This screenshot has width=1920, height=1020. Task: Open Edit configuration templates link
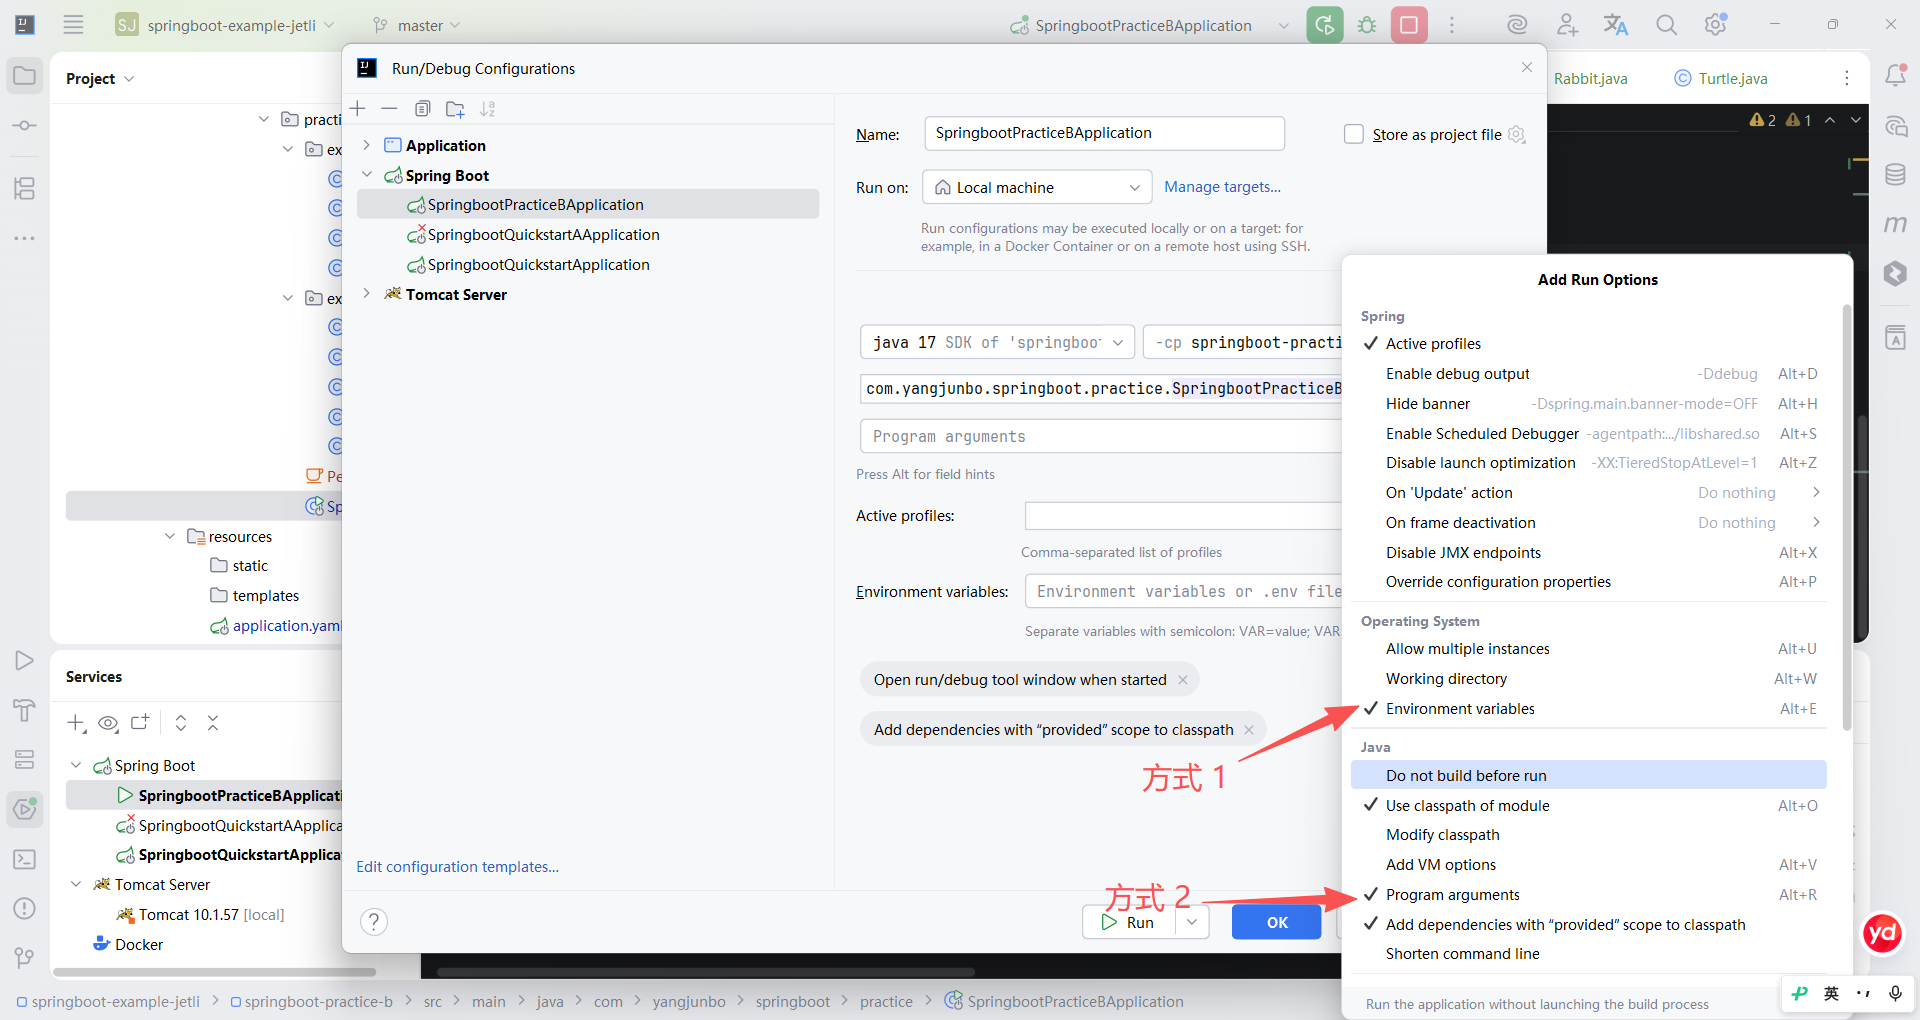click(x=457, y=867)
